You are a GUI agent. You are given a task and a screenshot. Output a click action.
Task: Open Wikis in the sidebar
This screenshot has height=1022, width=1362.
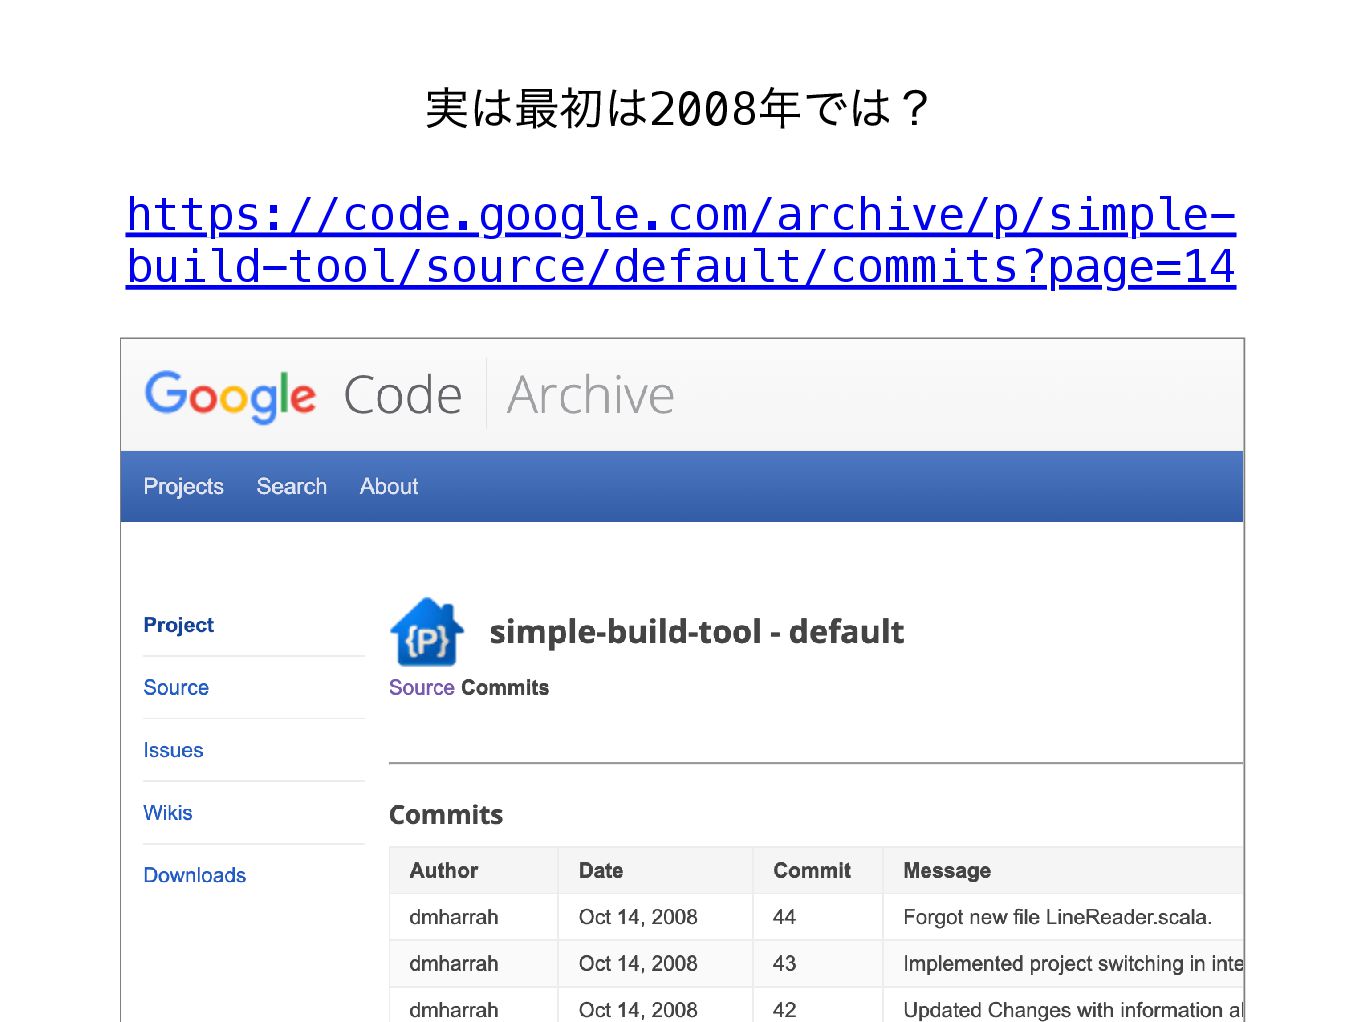point(168,813)
